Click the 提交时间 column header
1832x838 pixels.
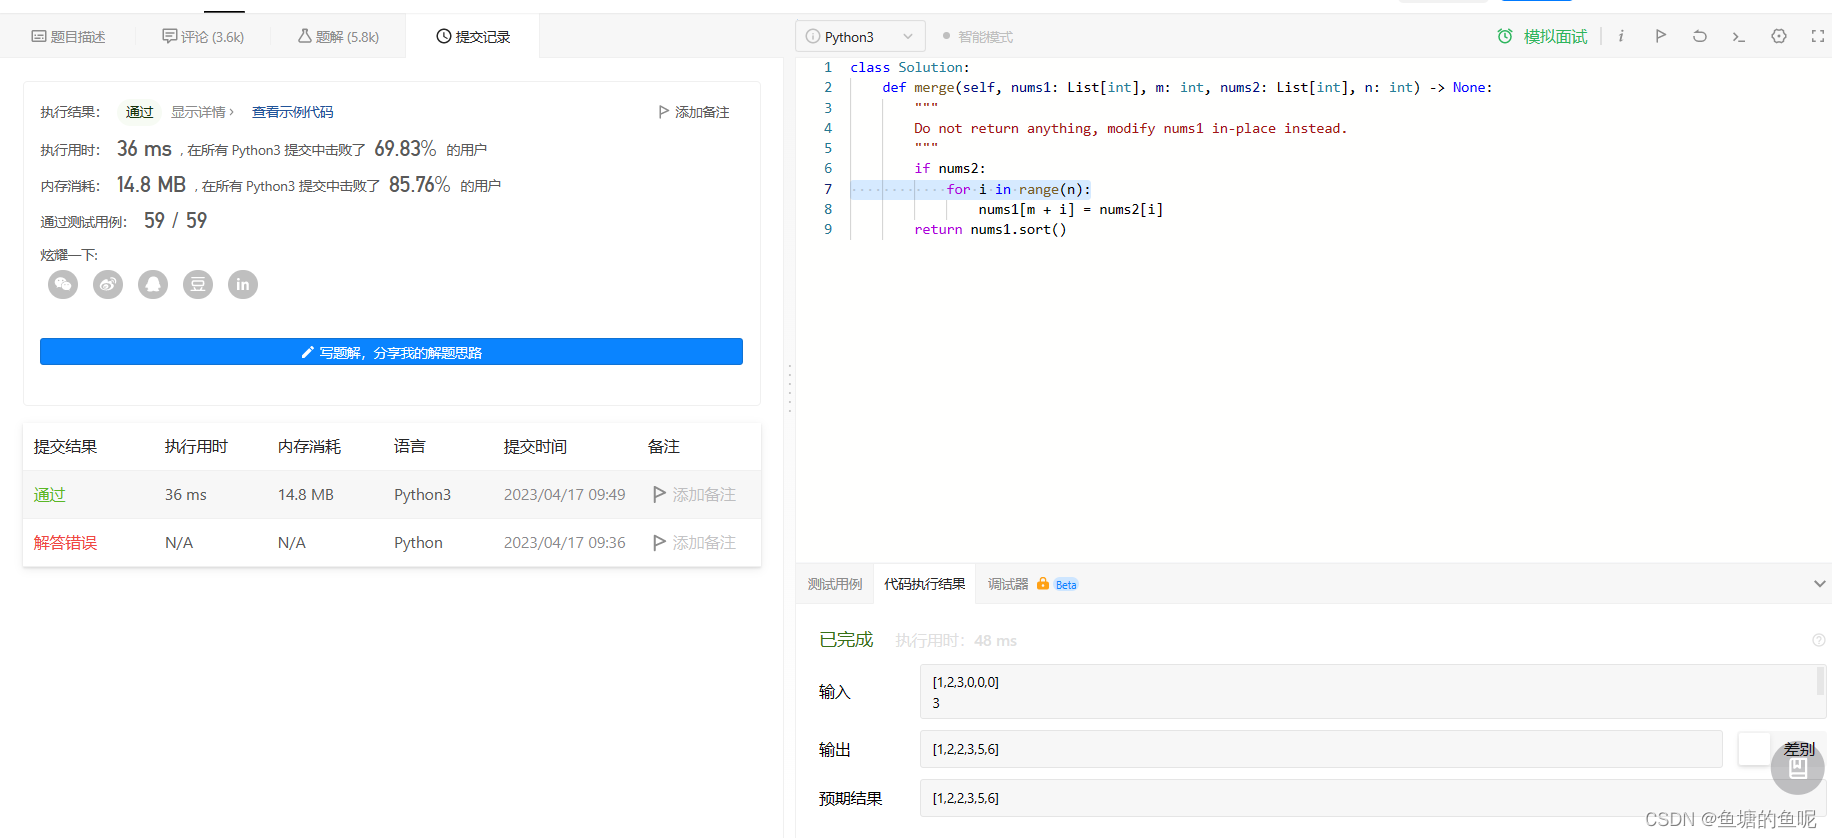coord(535,446)
